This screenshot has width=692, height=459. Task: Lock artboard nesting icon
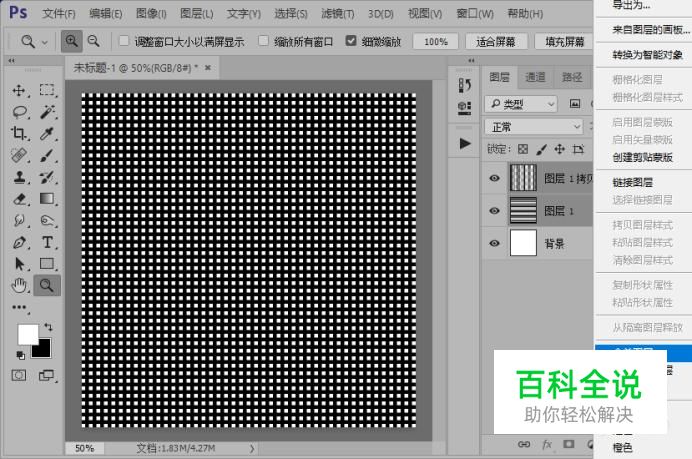(578, 149)
